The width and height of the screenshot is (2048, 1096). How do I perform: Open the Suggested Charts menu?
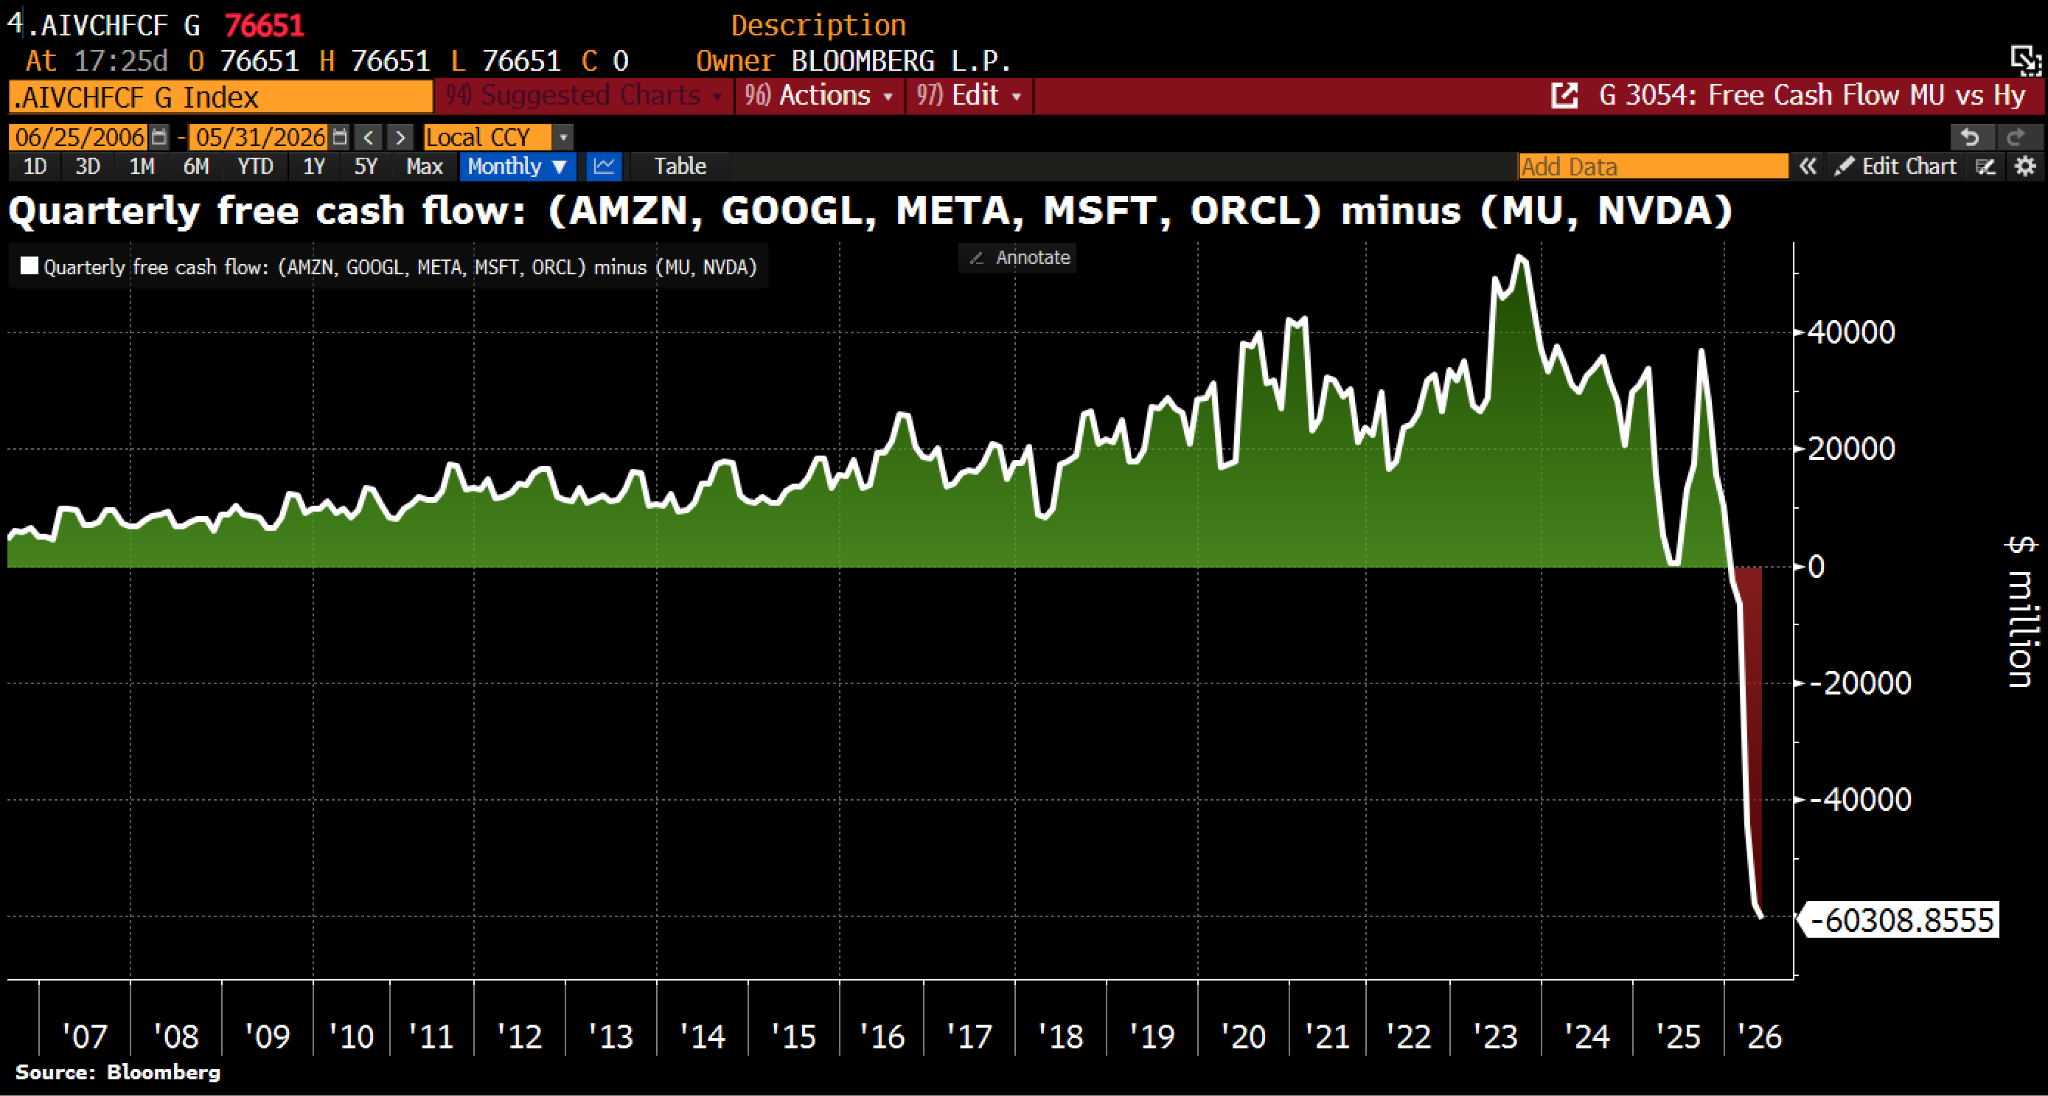(x=583, y=96)
